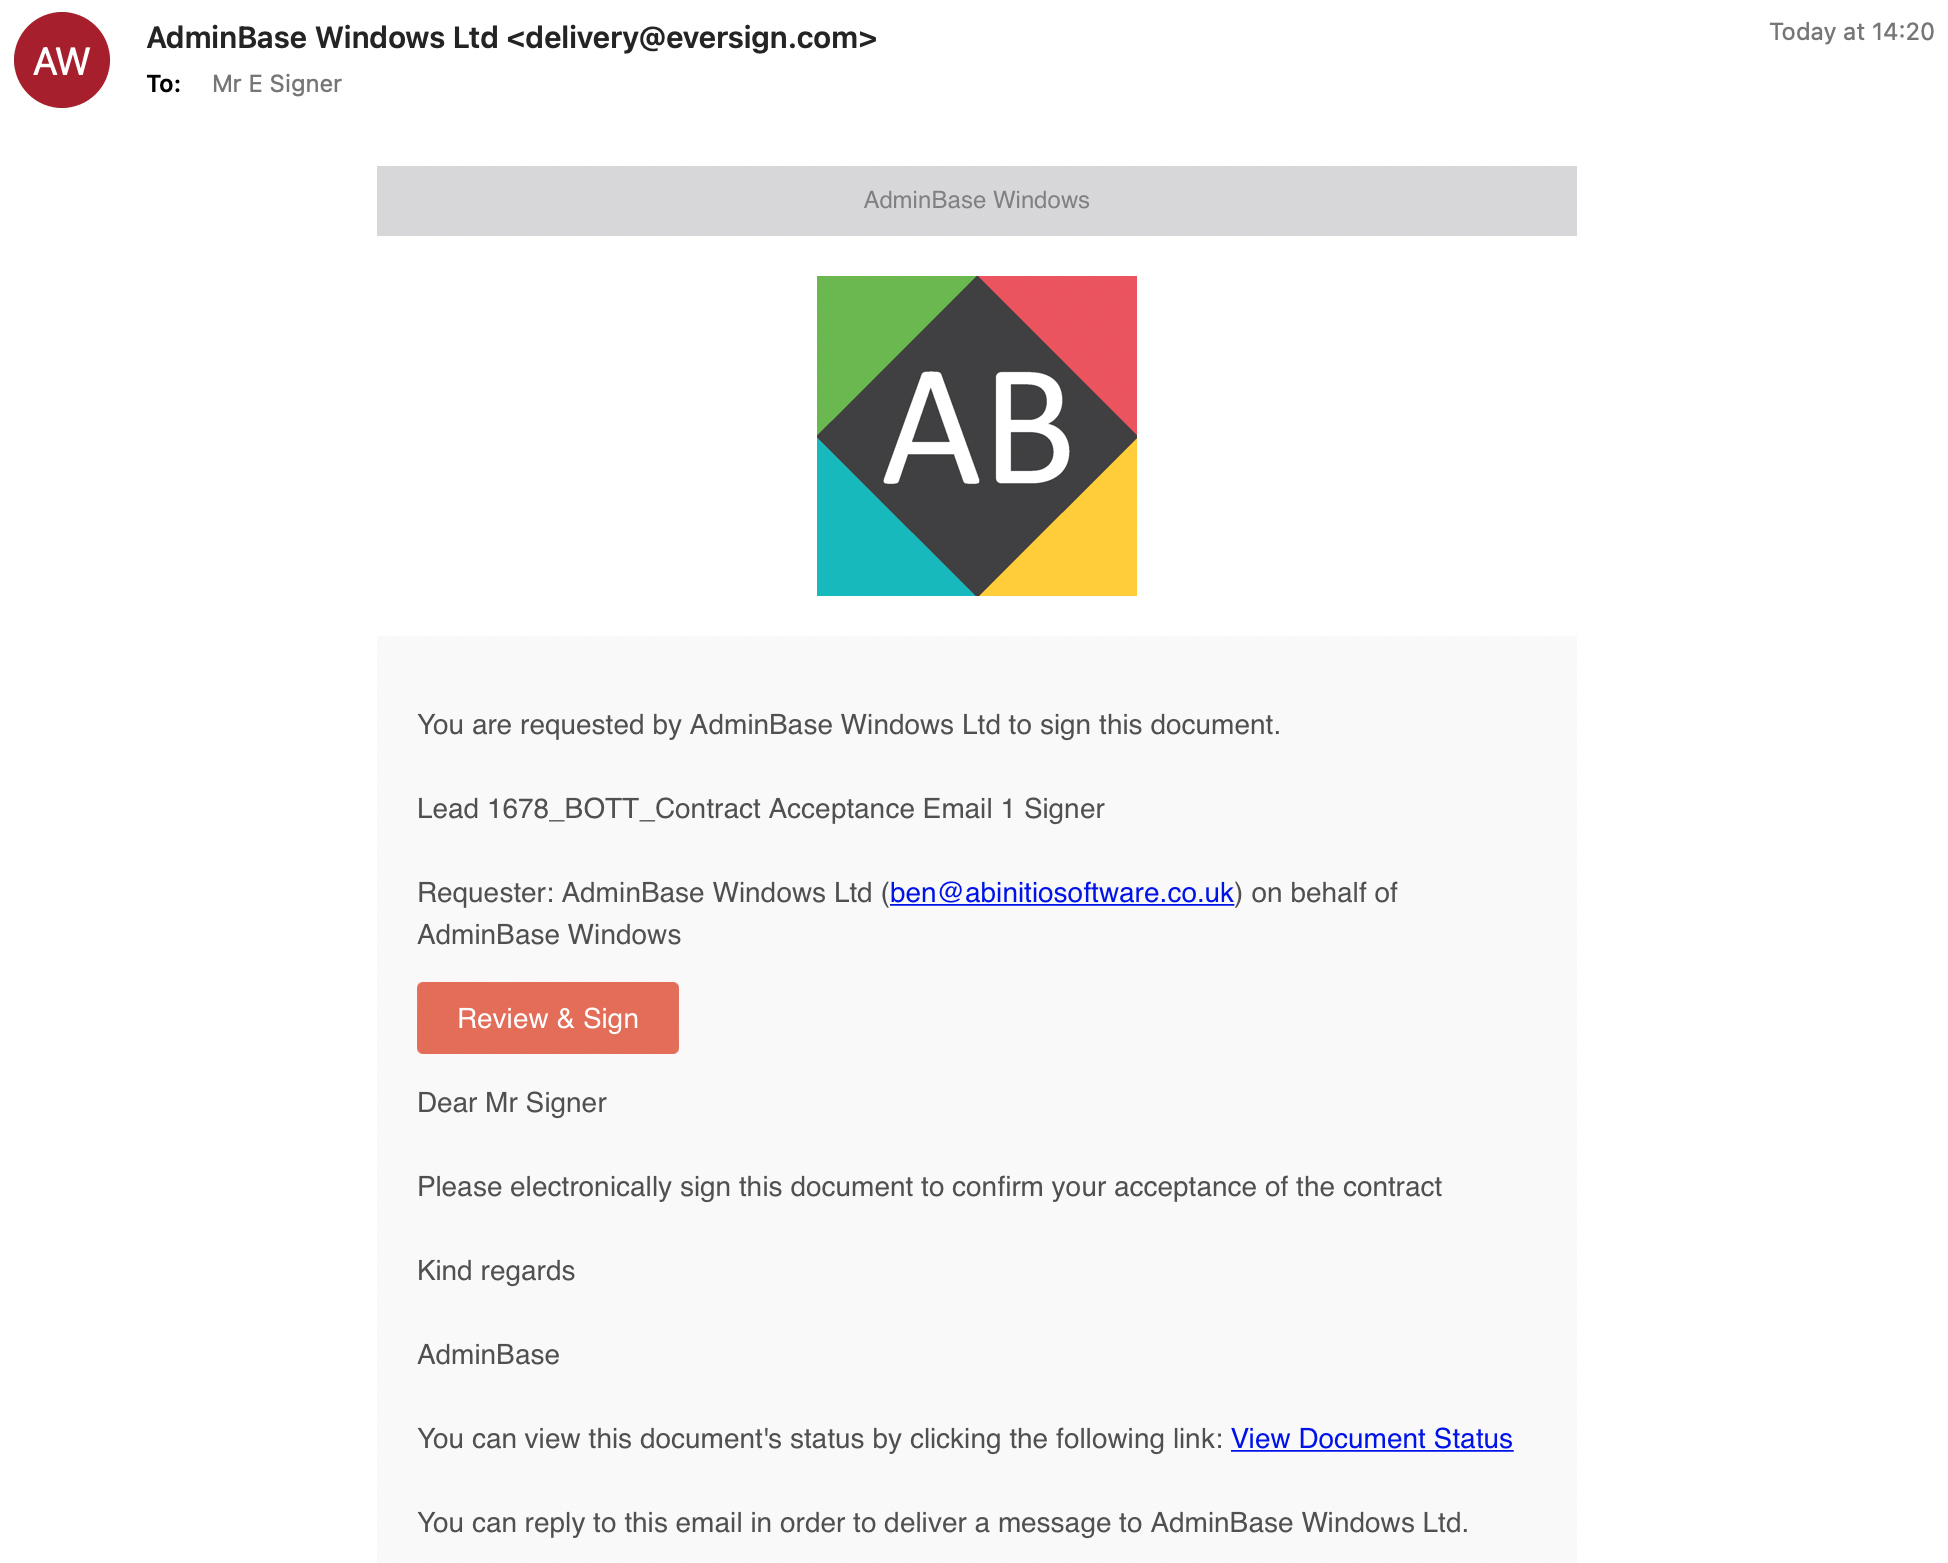Click the Please electronically sign sentence

(929, 1186)
